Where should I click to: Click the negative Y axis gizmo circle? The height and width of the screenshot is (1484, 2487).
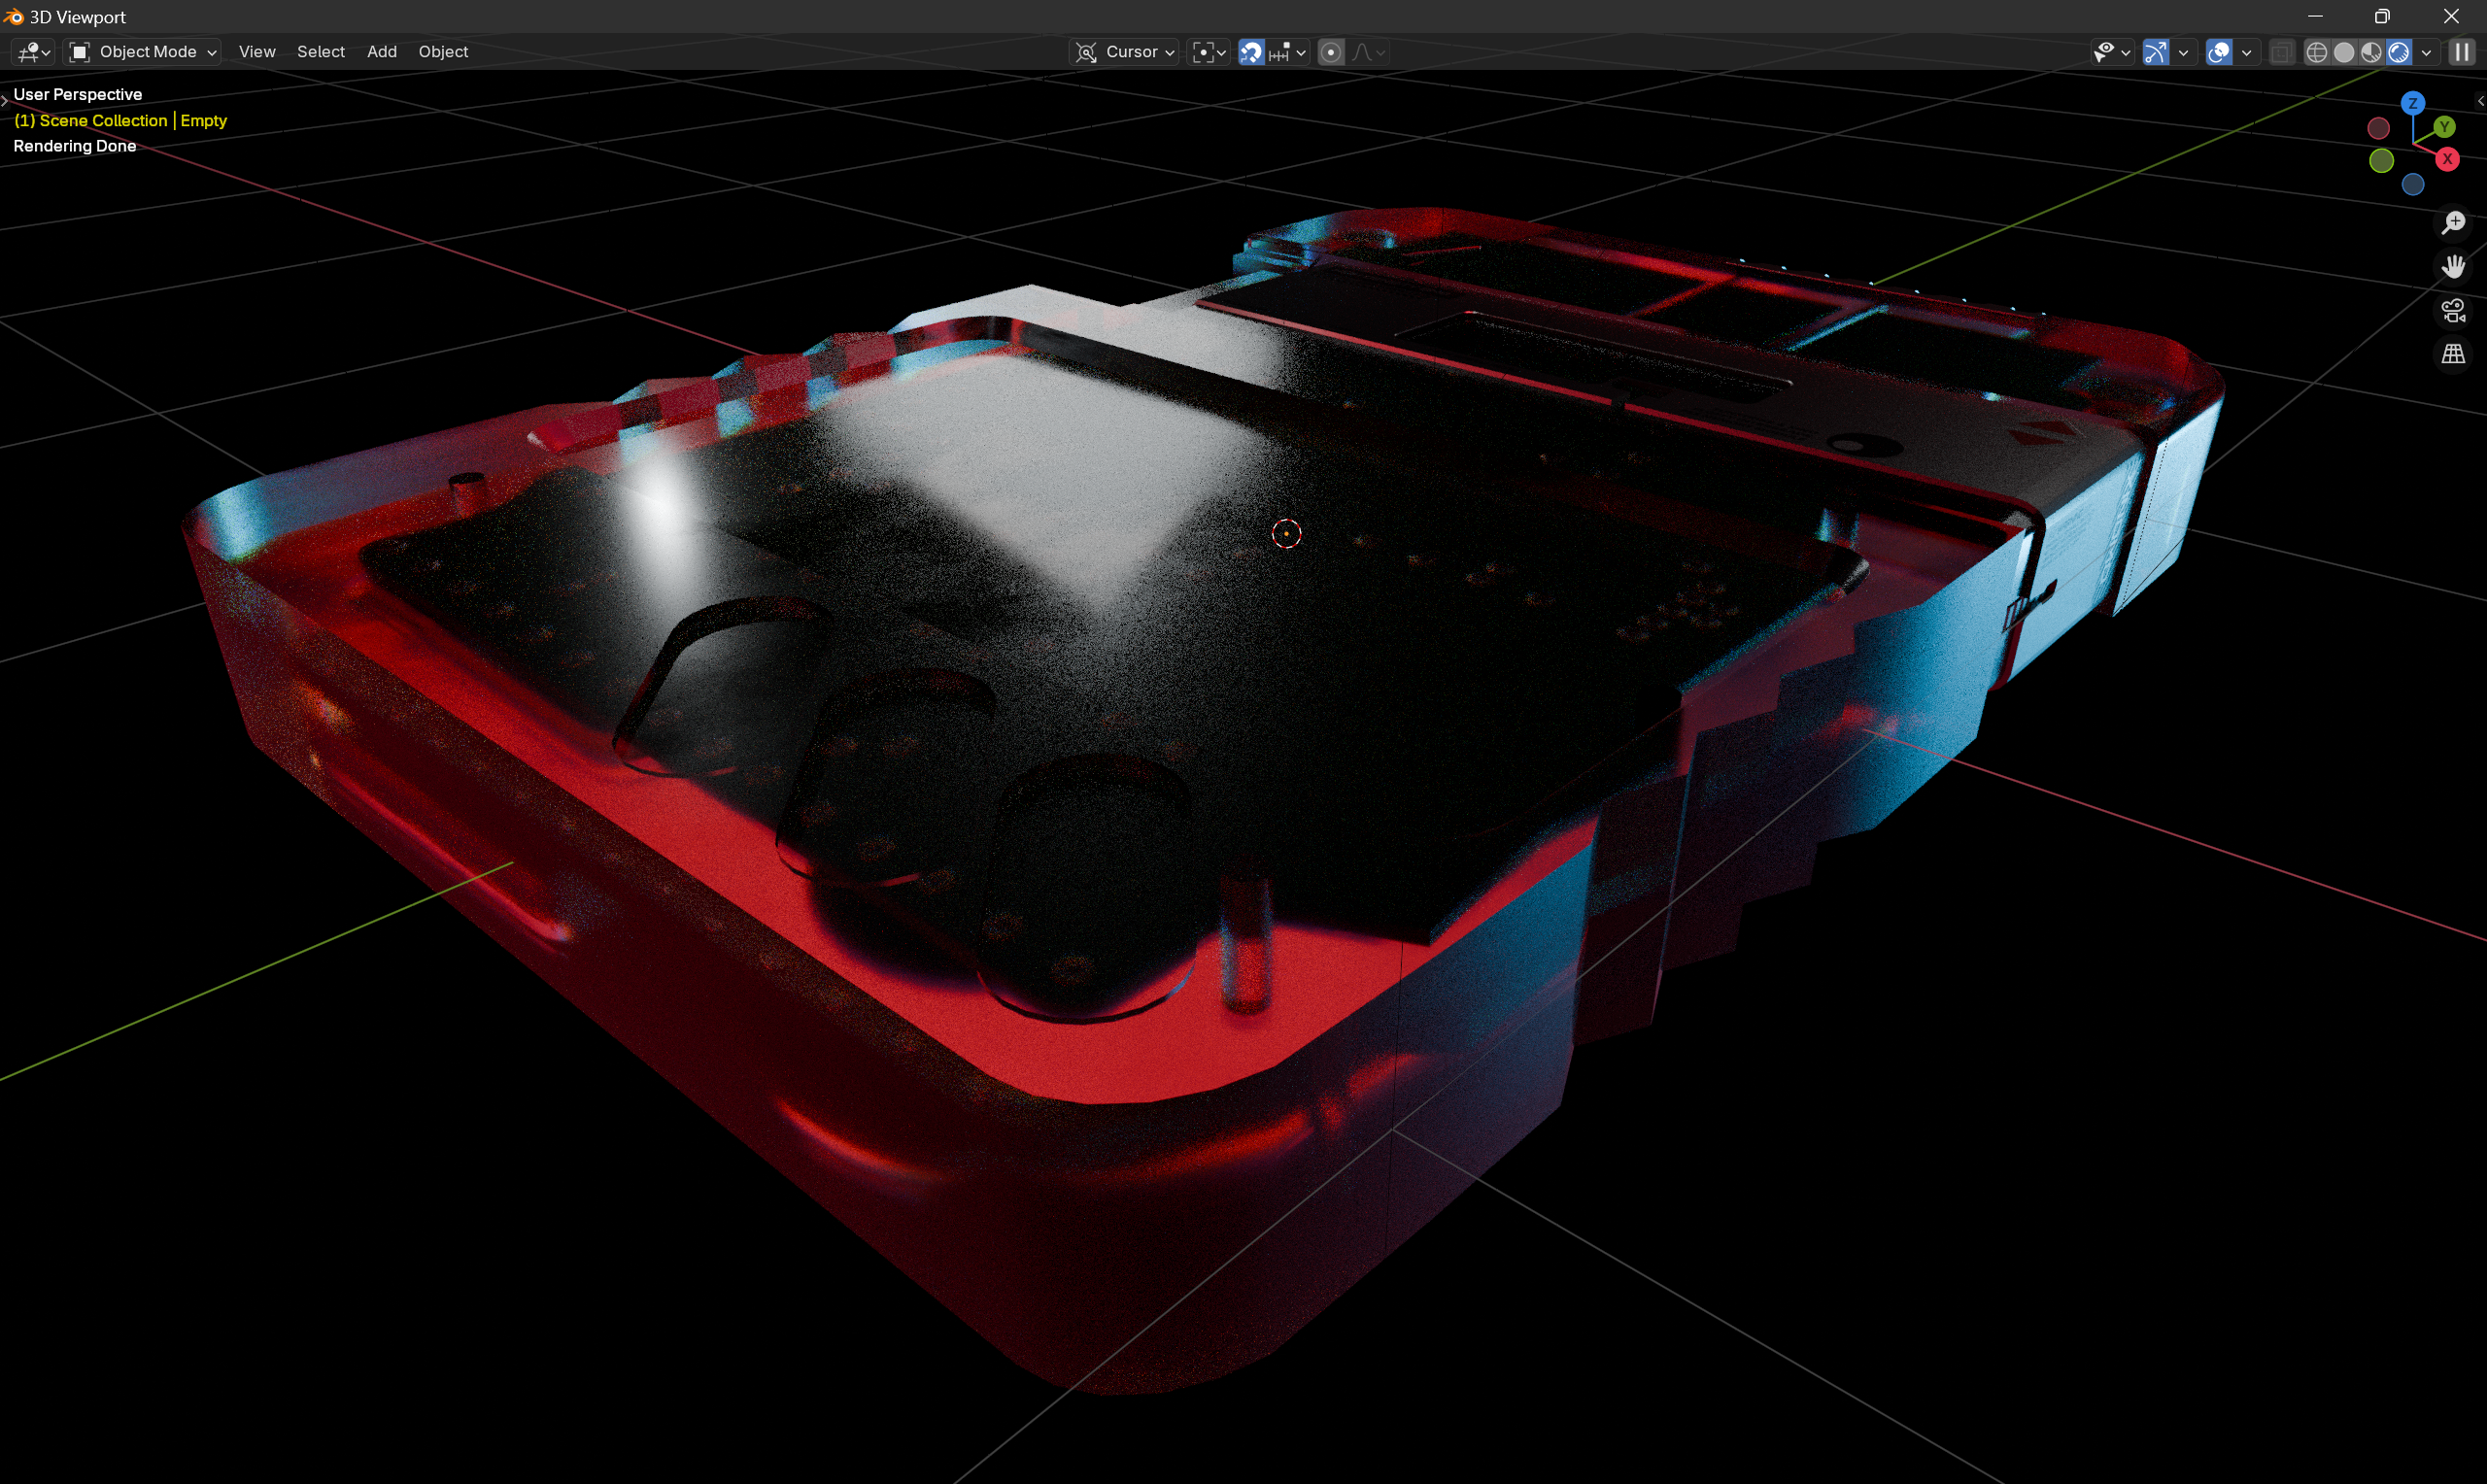tap(2382, 160)
